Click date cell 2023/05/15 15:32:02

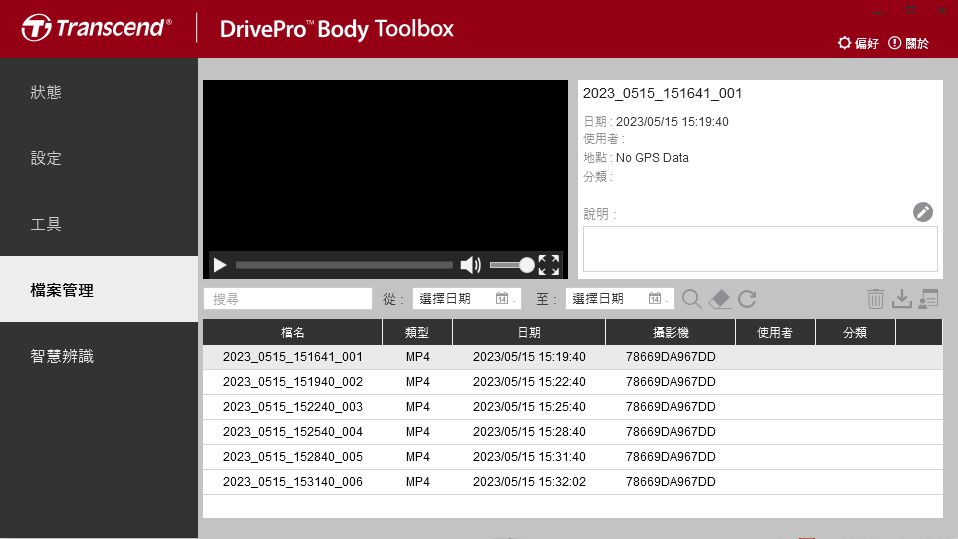tap(529, 482)
